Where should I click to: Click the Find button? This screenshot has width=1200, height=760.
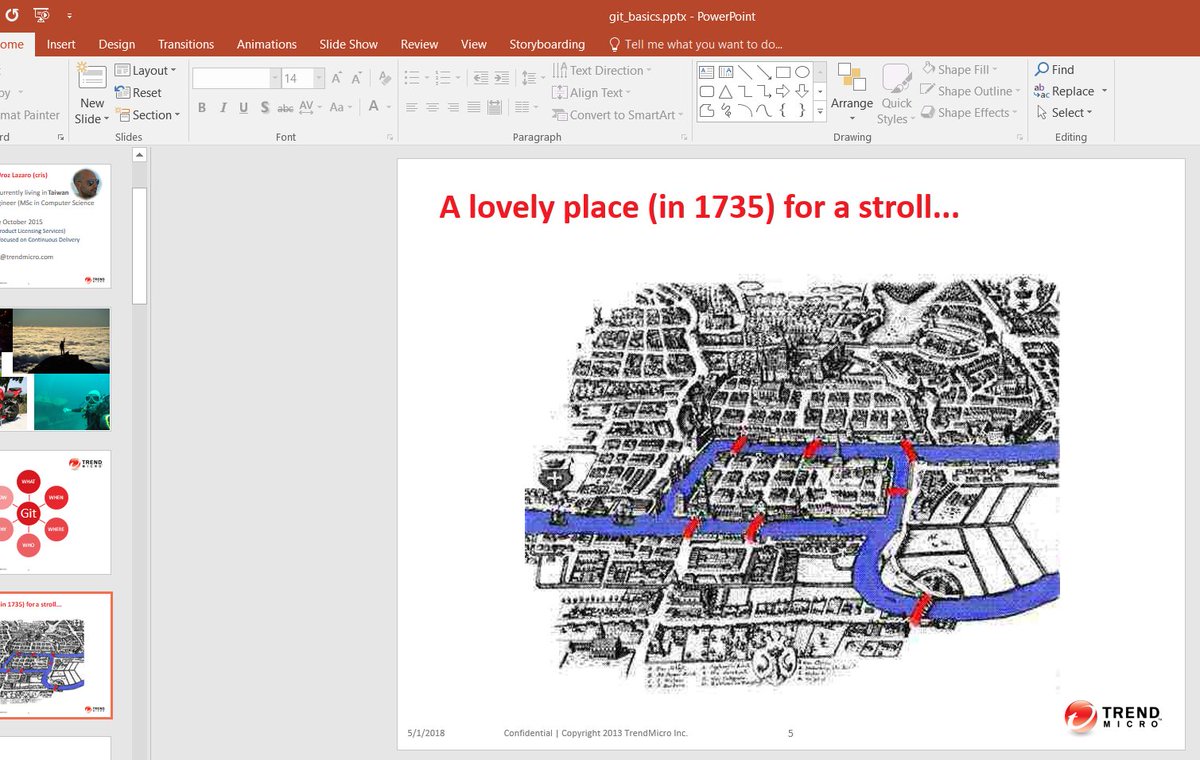point(1054,69)
